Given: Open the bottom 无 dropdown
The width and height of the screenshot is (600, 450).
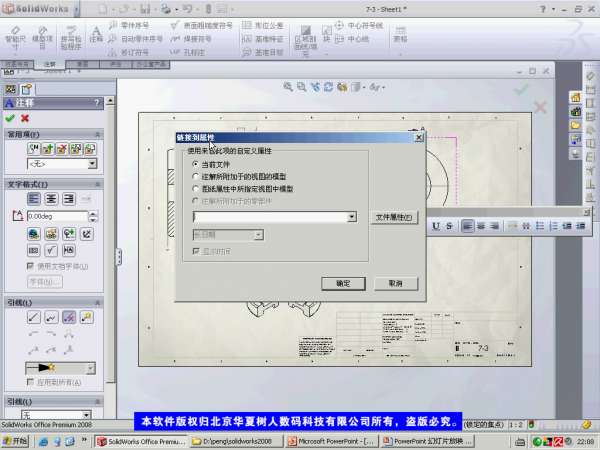Looking at the screenshot, I should point(86,415).
